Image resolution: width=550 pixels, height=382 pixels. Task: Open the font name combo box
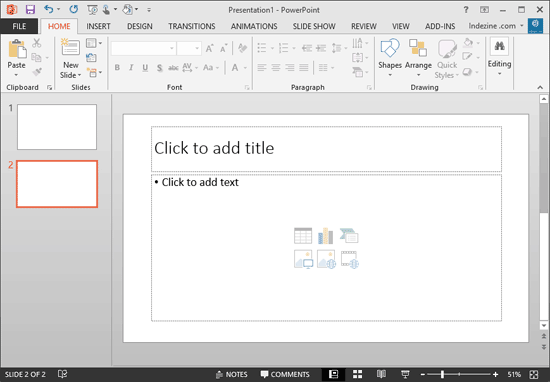pyautogui.click(x=143, y=48)
